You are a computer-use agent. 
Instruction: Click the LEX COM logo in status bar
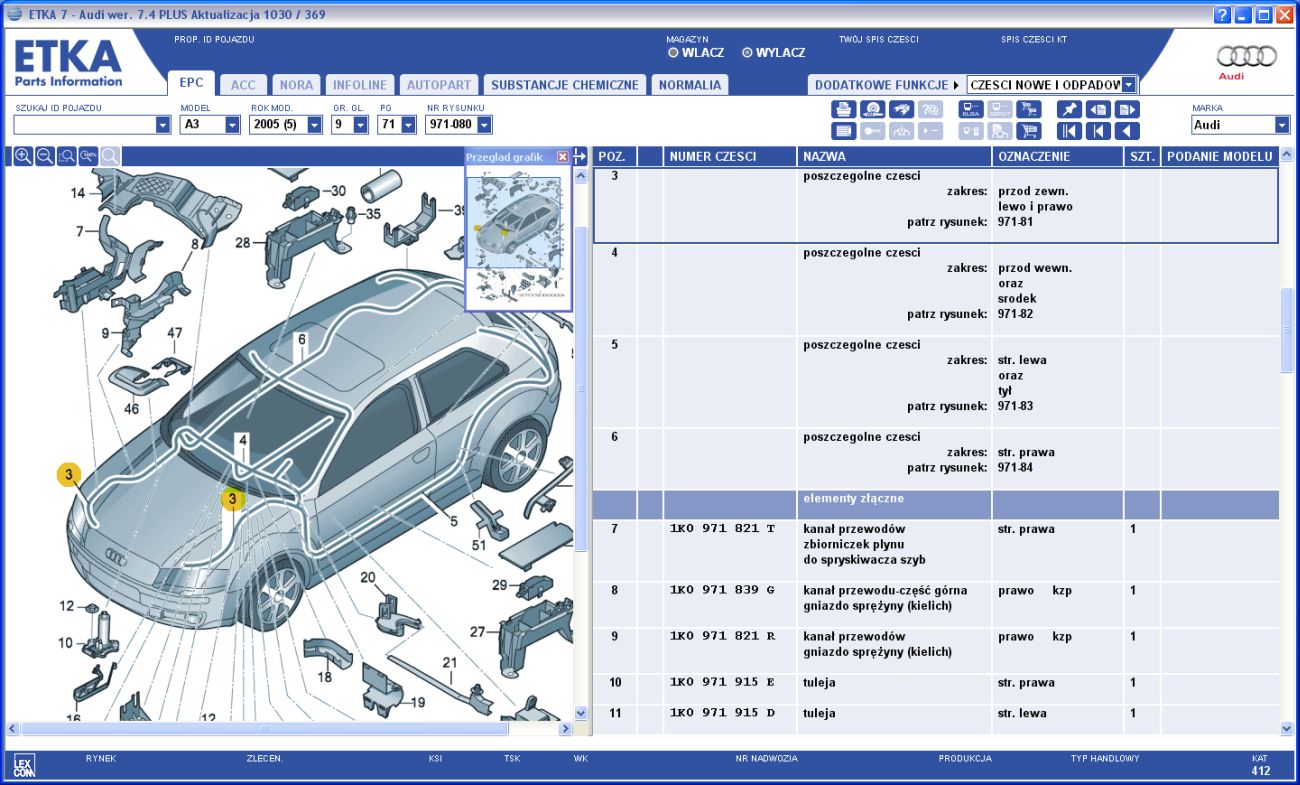click(24, 767)
